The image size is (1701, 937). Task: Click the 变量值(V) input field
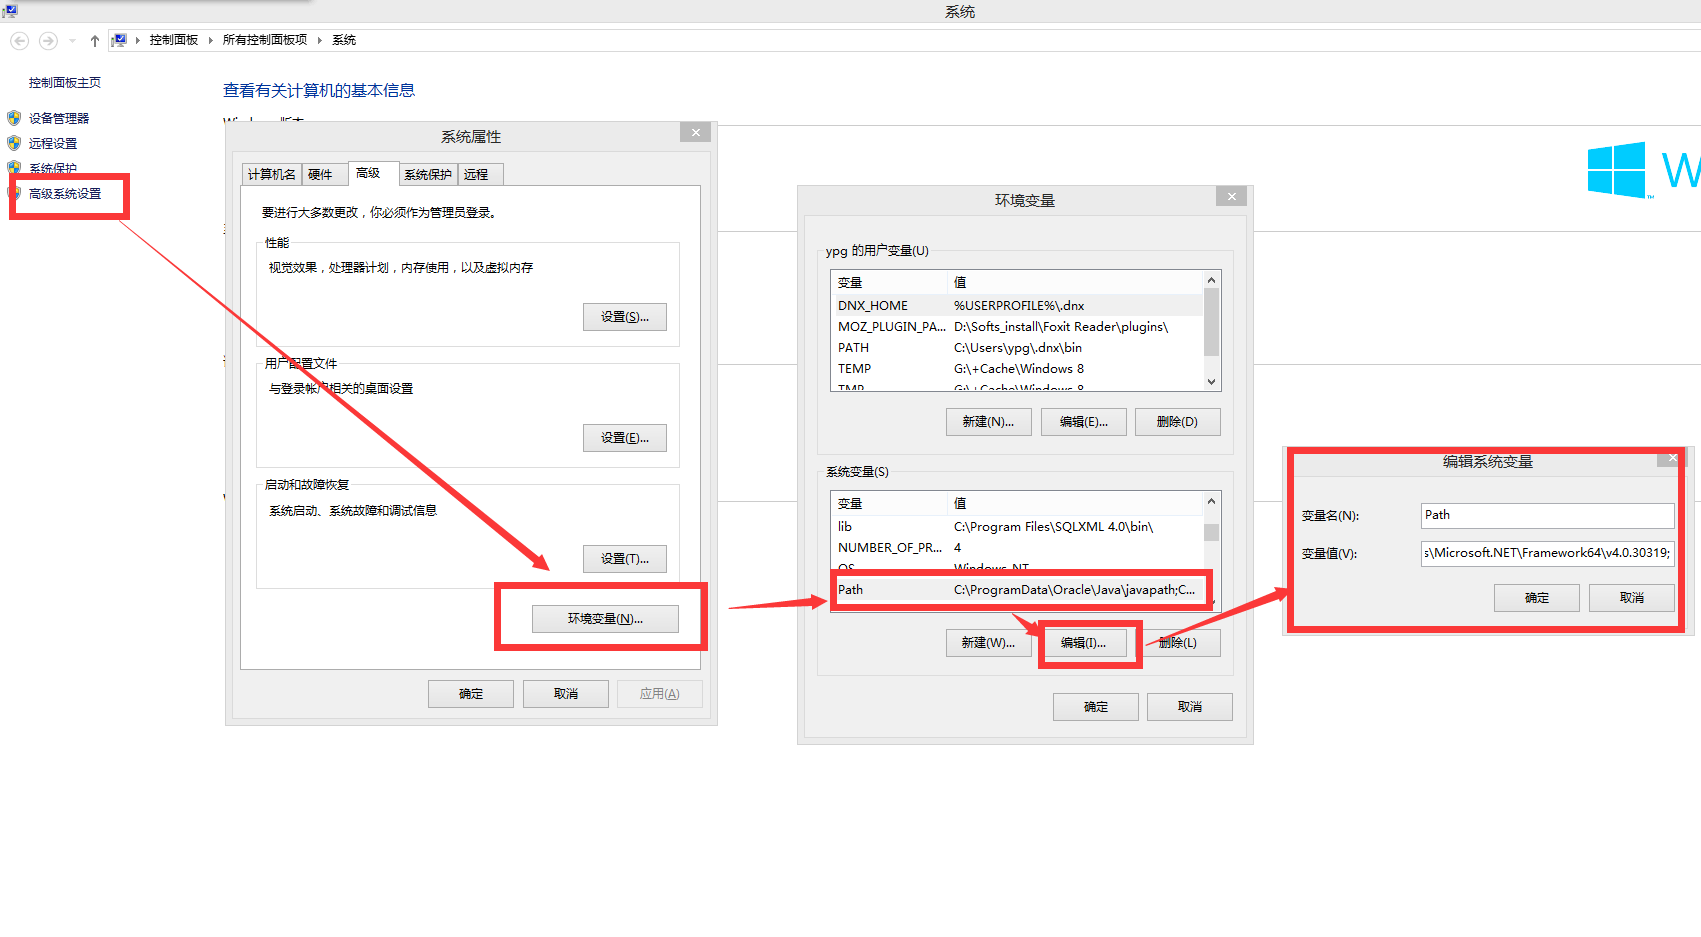(x=1546, y=553)
